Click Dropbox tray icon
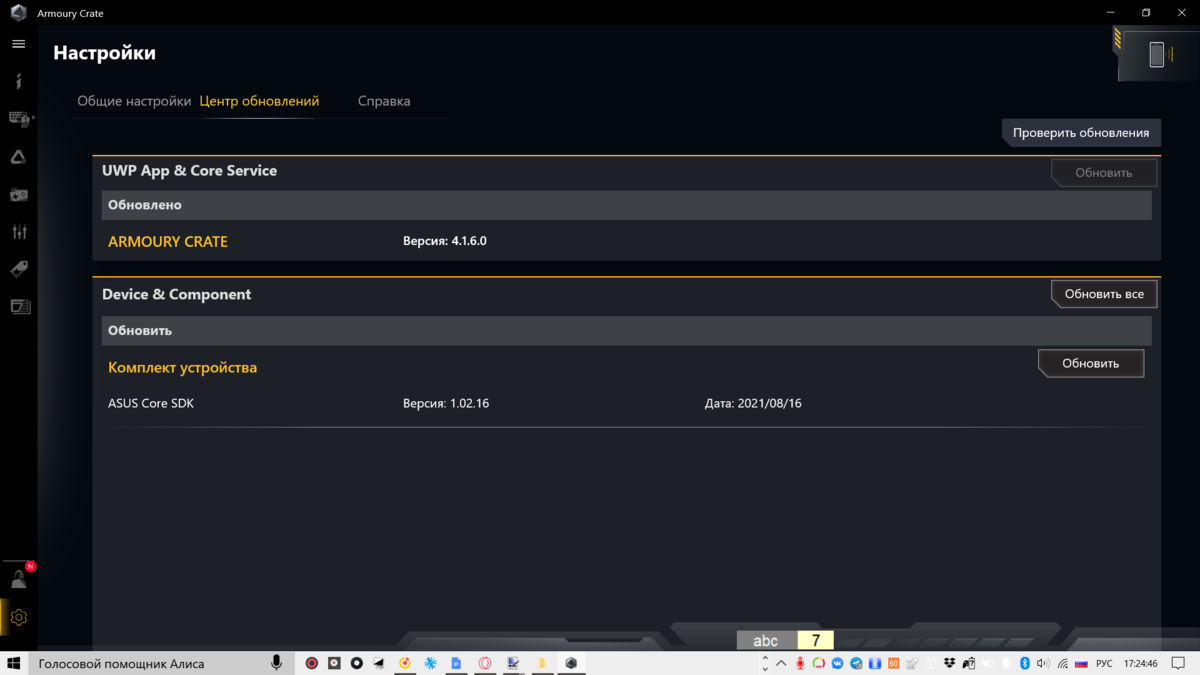This screenshot has height=675, width=1200. 949,663
